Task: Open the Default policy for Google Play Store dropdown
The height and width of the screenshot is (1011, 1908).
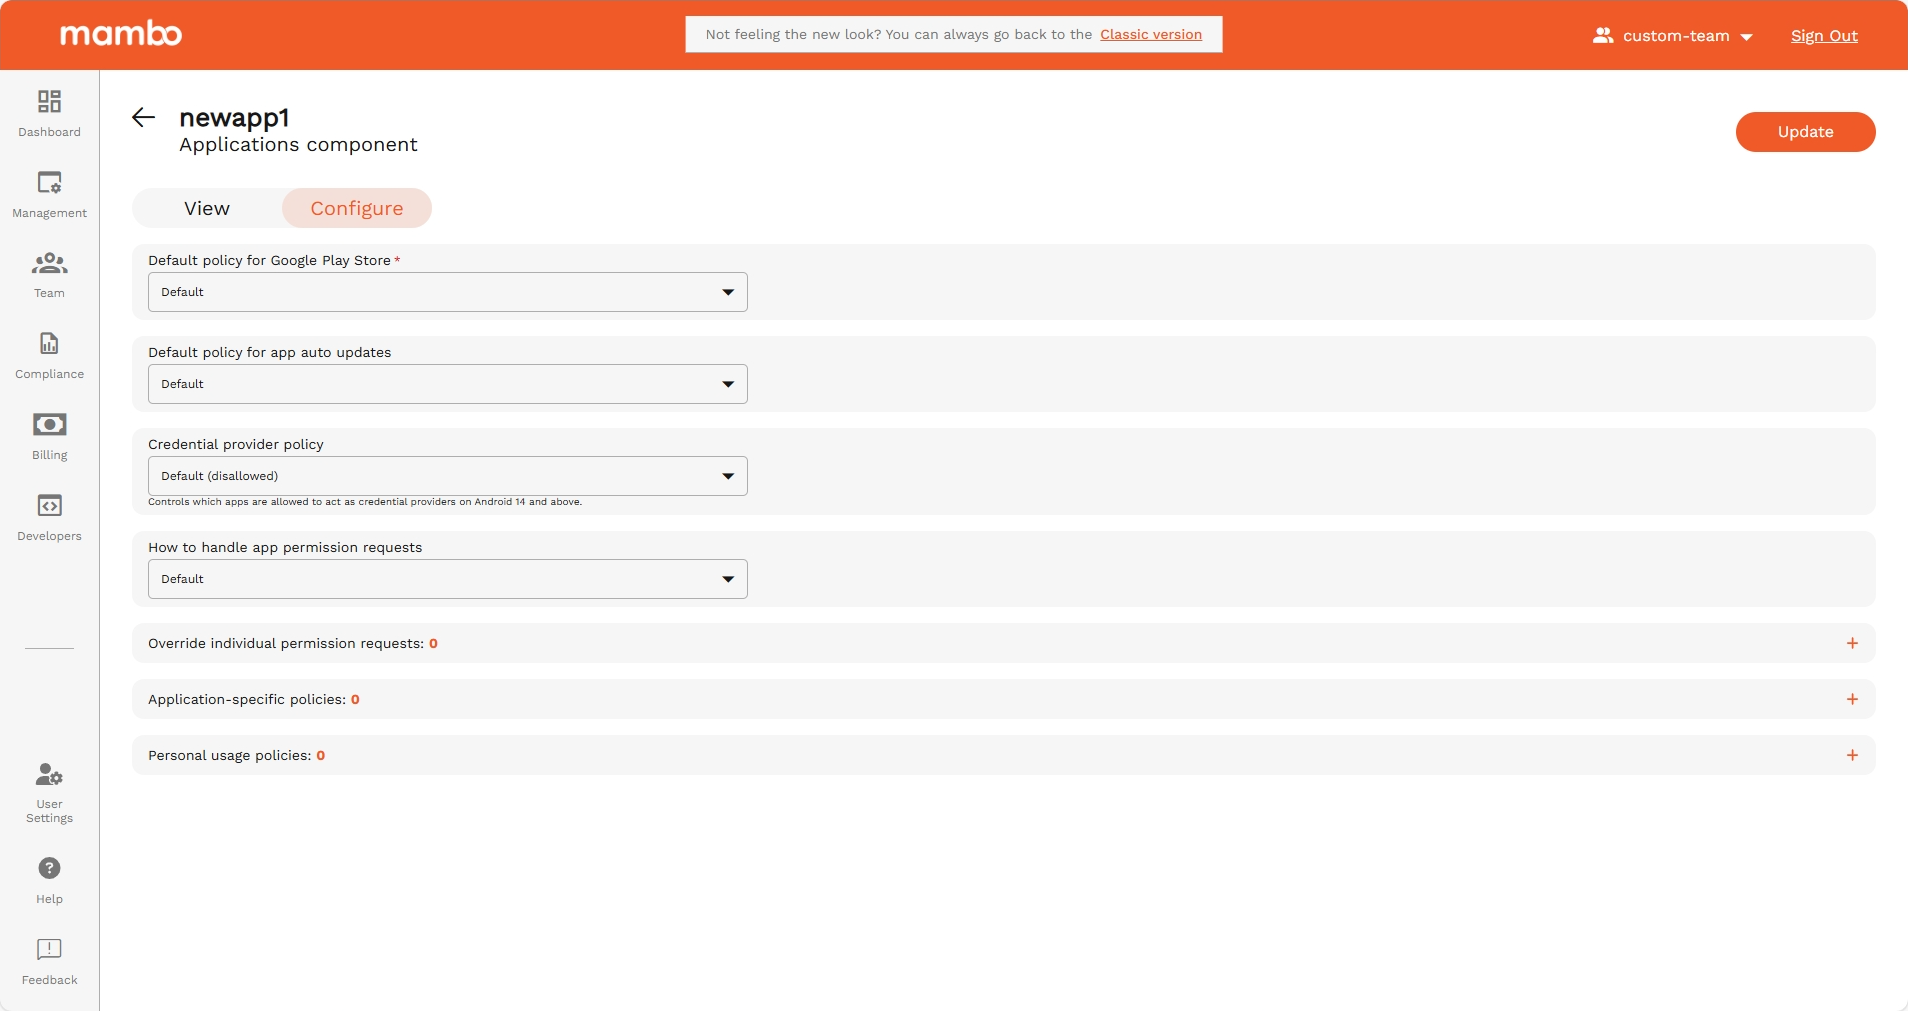Action: point(446,292)
